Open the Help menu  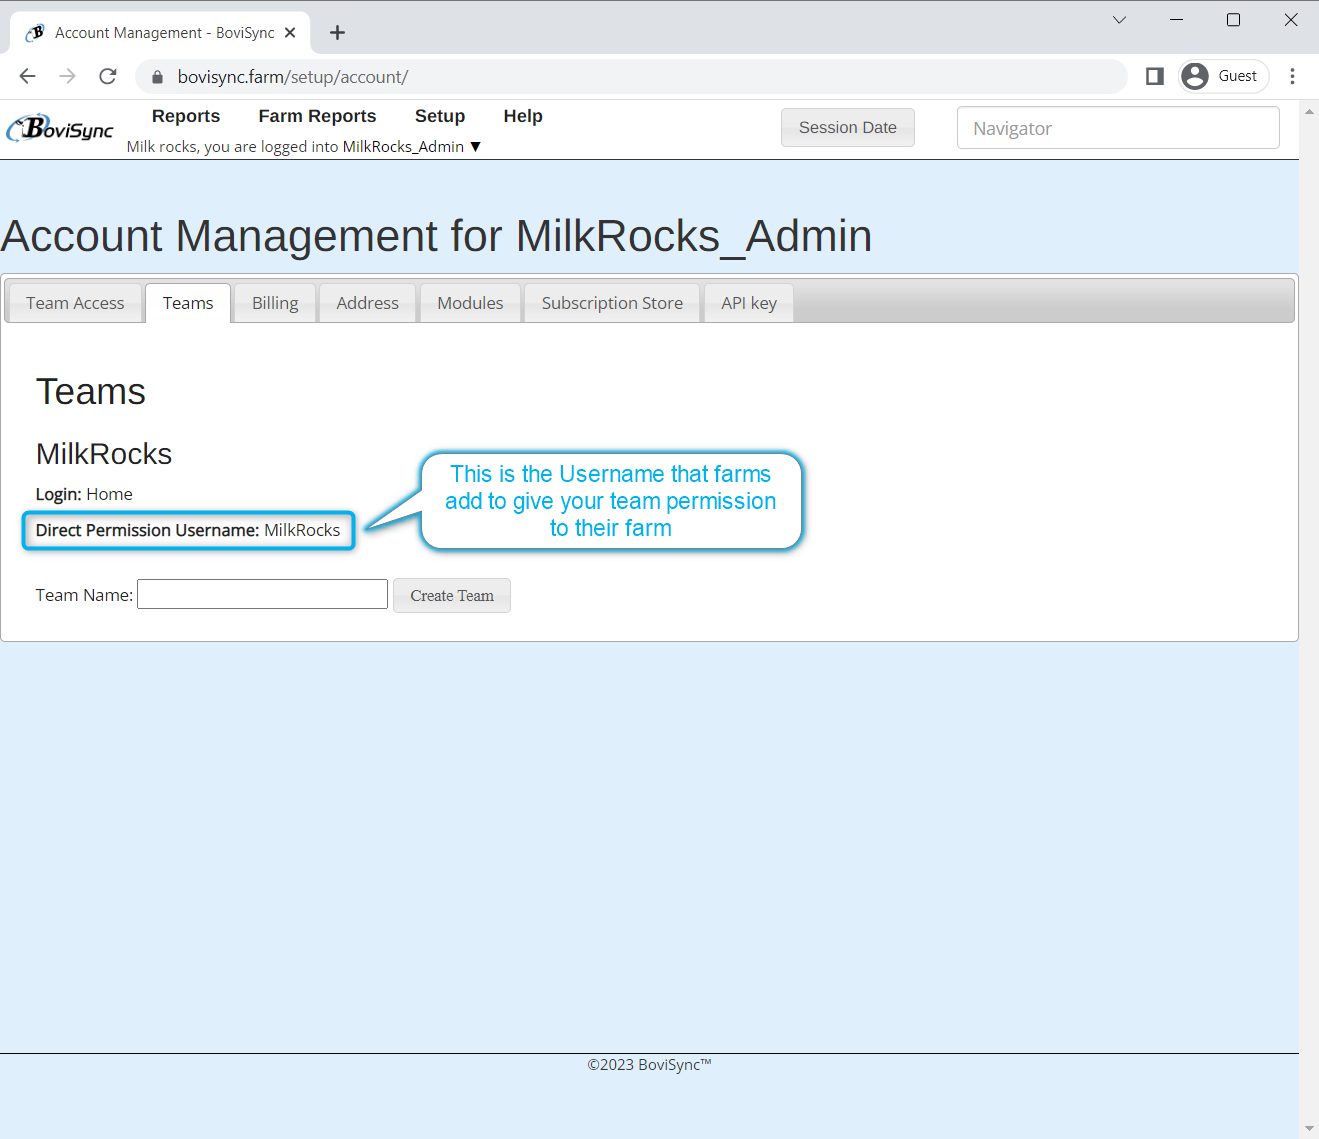tap(523, 116)
